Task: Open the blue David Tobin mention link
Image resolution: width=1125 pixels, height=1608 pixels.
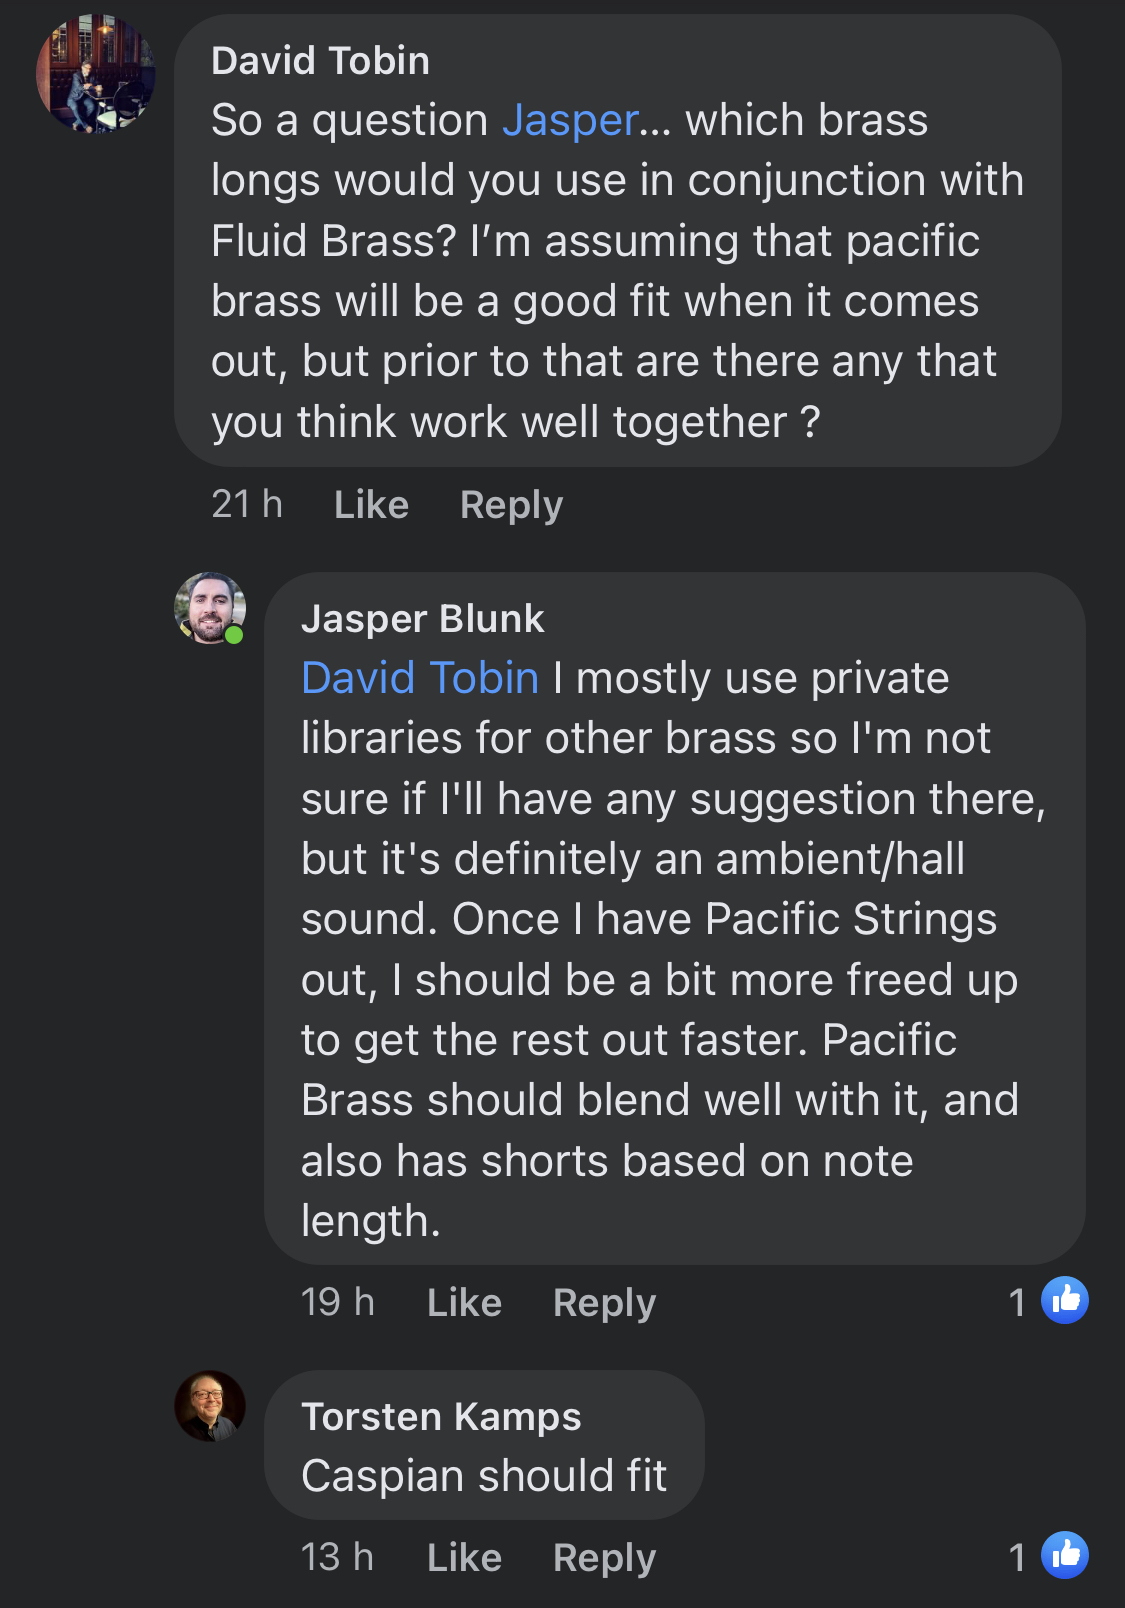Action: click(x=420, y=678)
